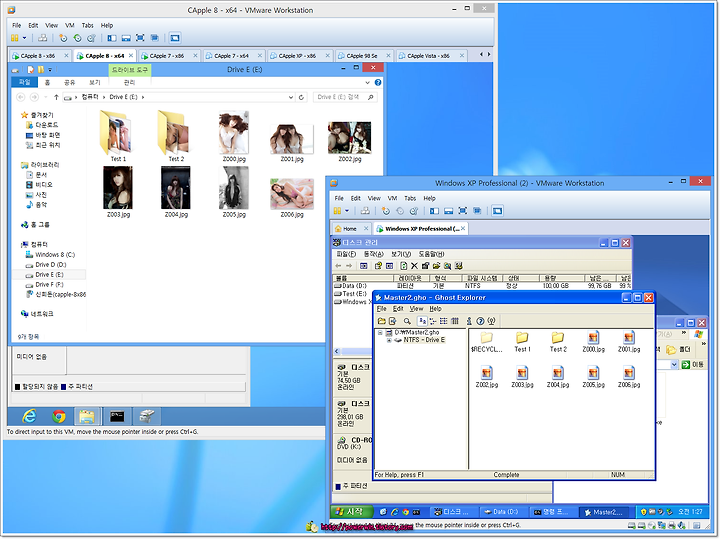
Task: Toggle console view button in CApple 8 toolbar
Action: (x=175, y=38)
